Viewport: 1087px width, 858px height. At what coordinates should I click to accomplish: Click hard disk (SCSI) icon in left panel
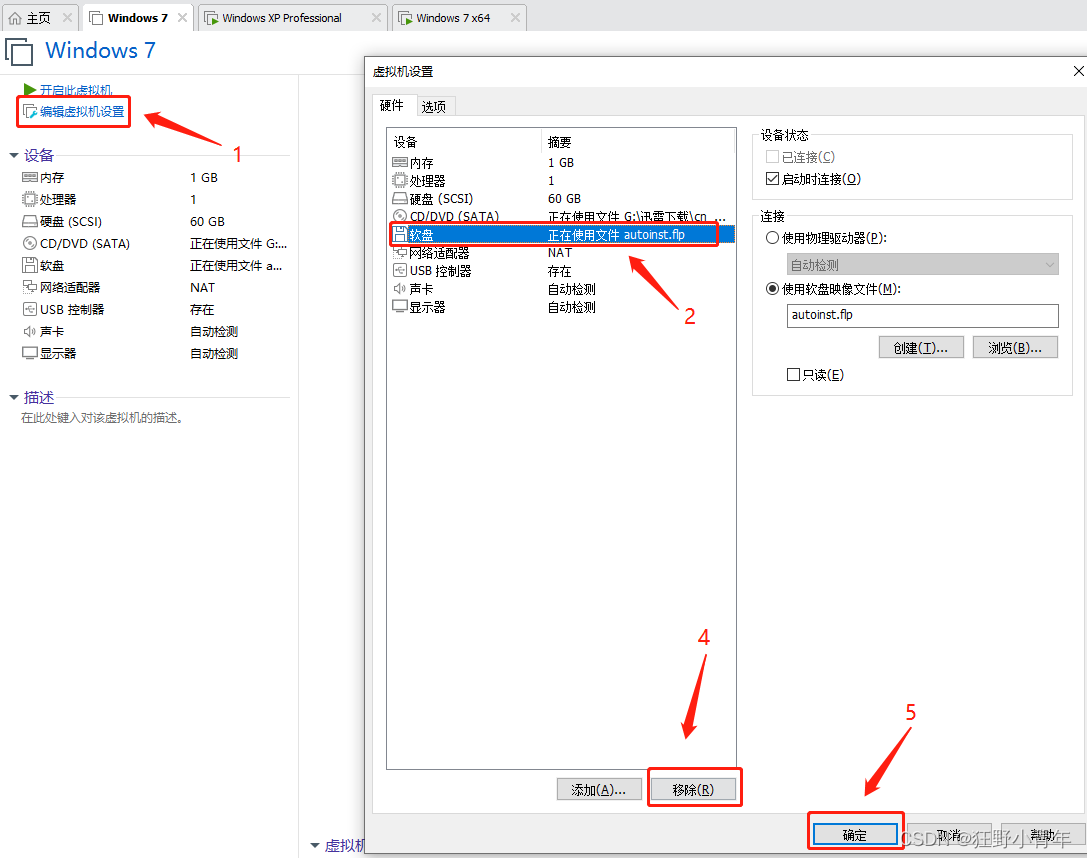30,221
